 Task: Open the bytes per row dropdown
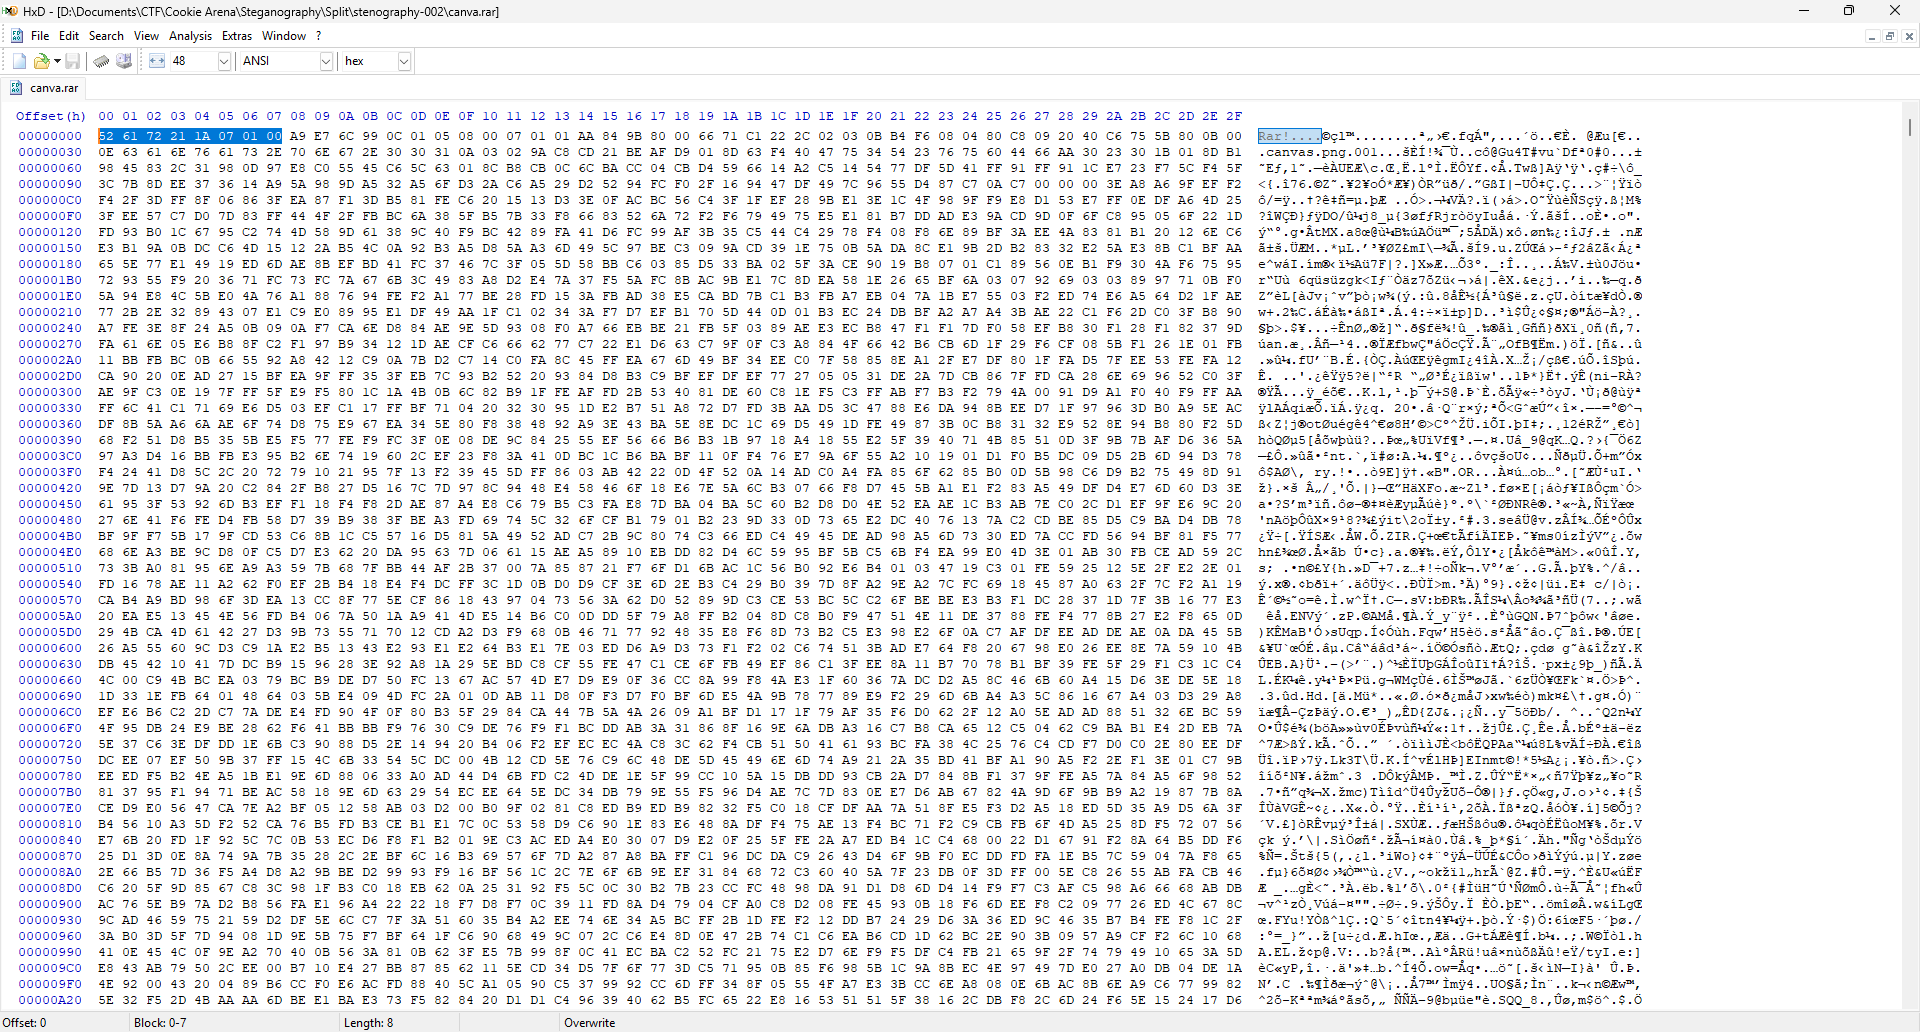click(224, 61)
